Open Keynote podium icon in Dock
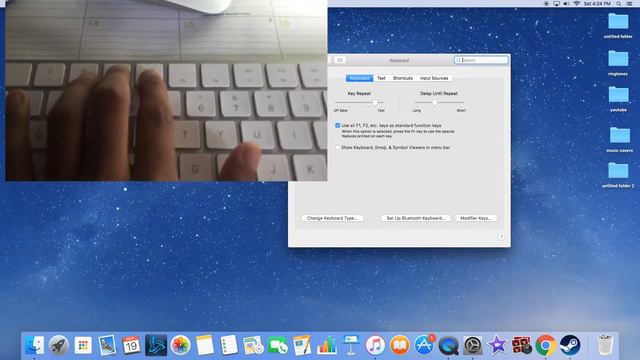The height and width of the screenshot is (360, 640). pyautogui.click(x=351, y=345)
